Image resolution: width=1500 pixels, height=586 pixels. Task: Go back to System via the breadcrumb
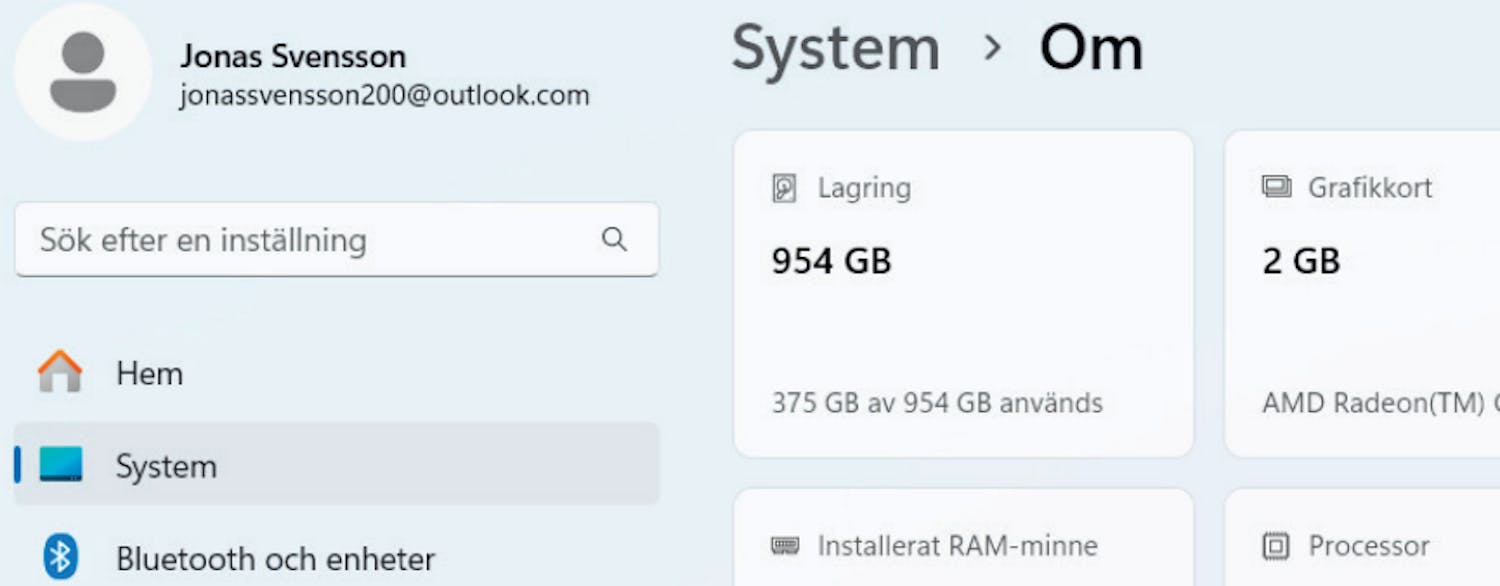pyautogui.click(x=836, y=48)
